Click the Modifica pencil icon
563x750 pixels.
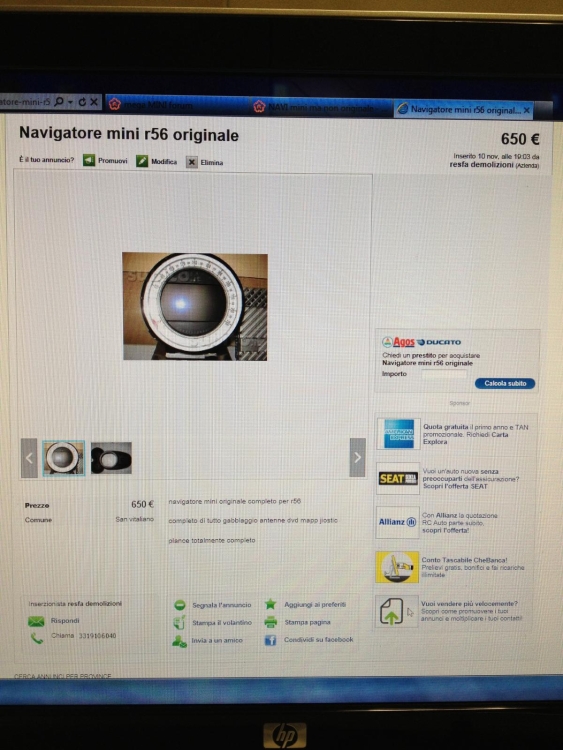tap(142, 161)
